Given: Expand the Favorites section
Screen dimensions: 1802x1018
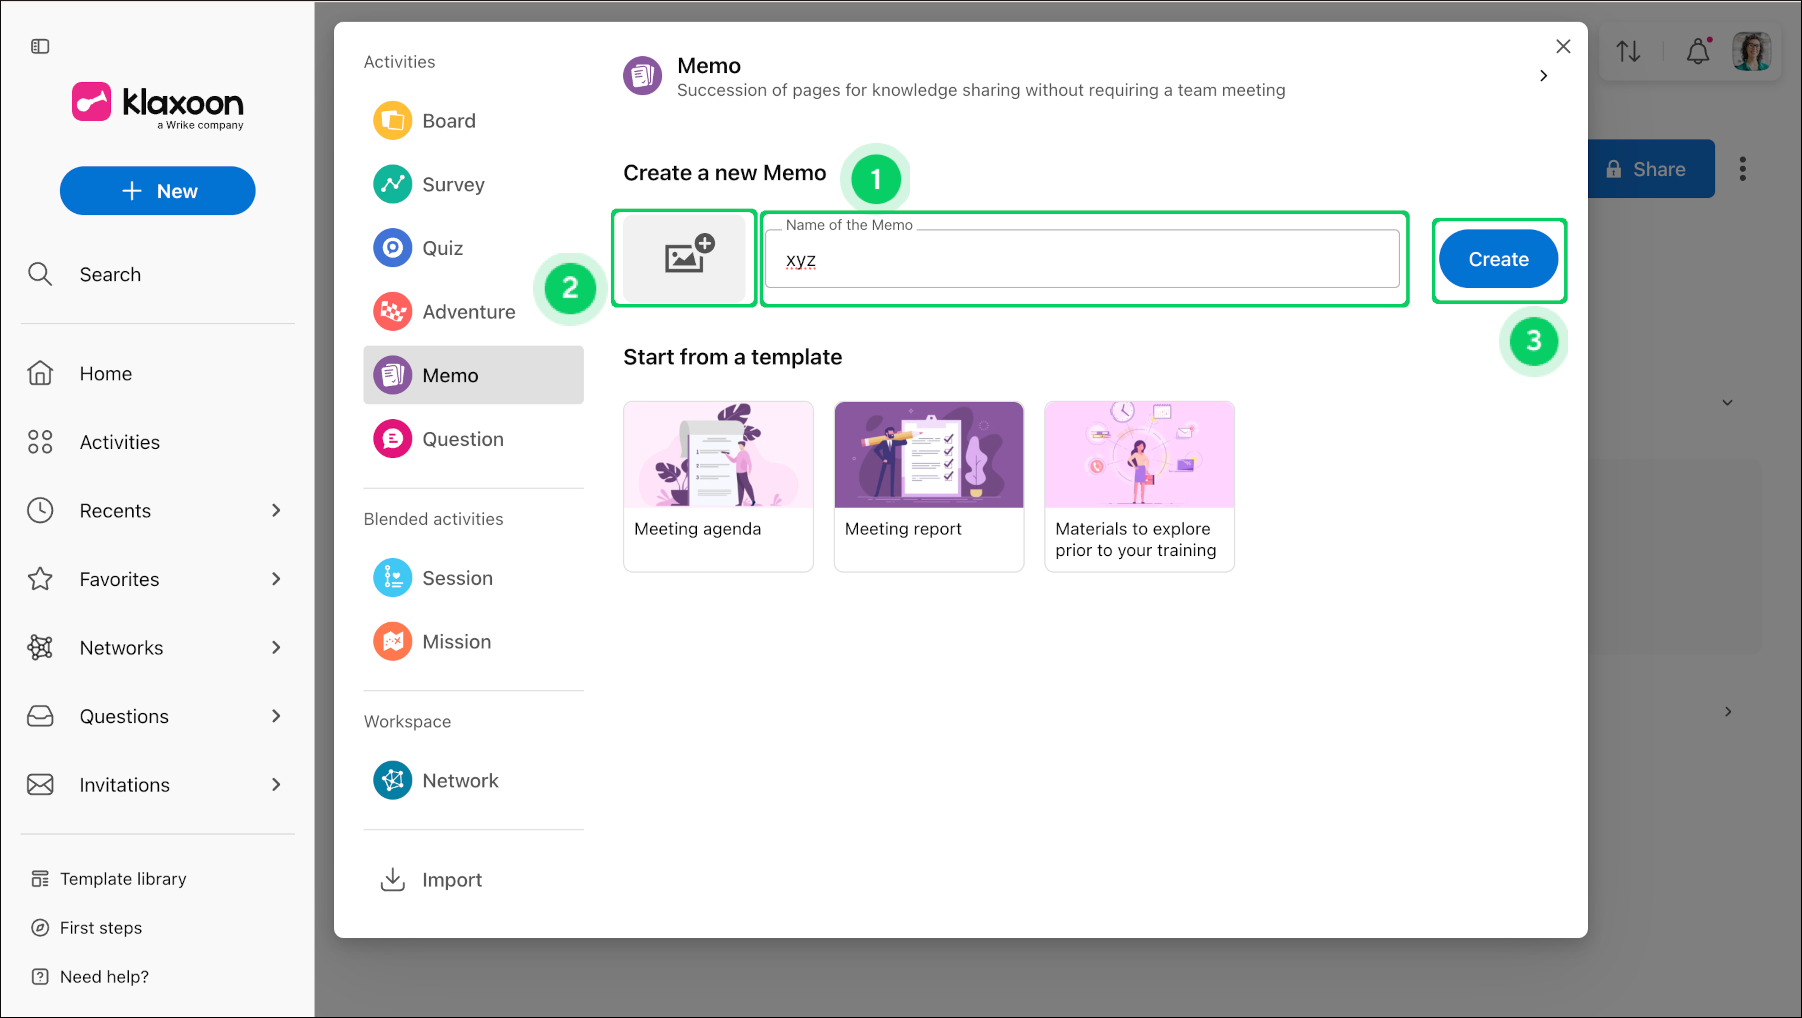Looking at the screenshot, I should tap(276, 579).
